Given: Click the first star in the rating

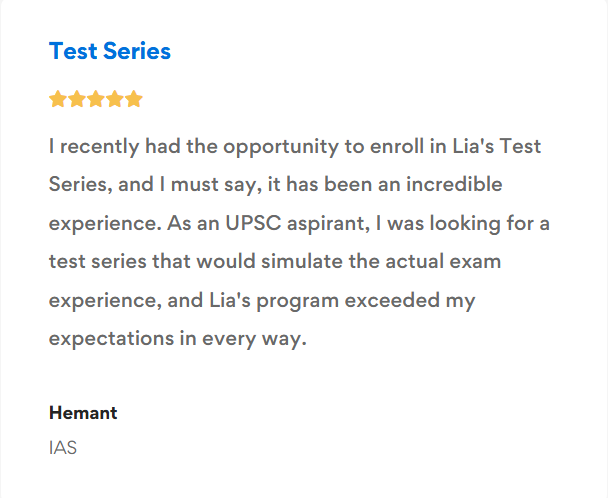Looking at the screenshot, I should (57, 99).
